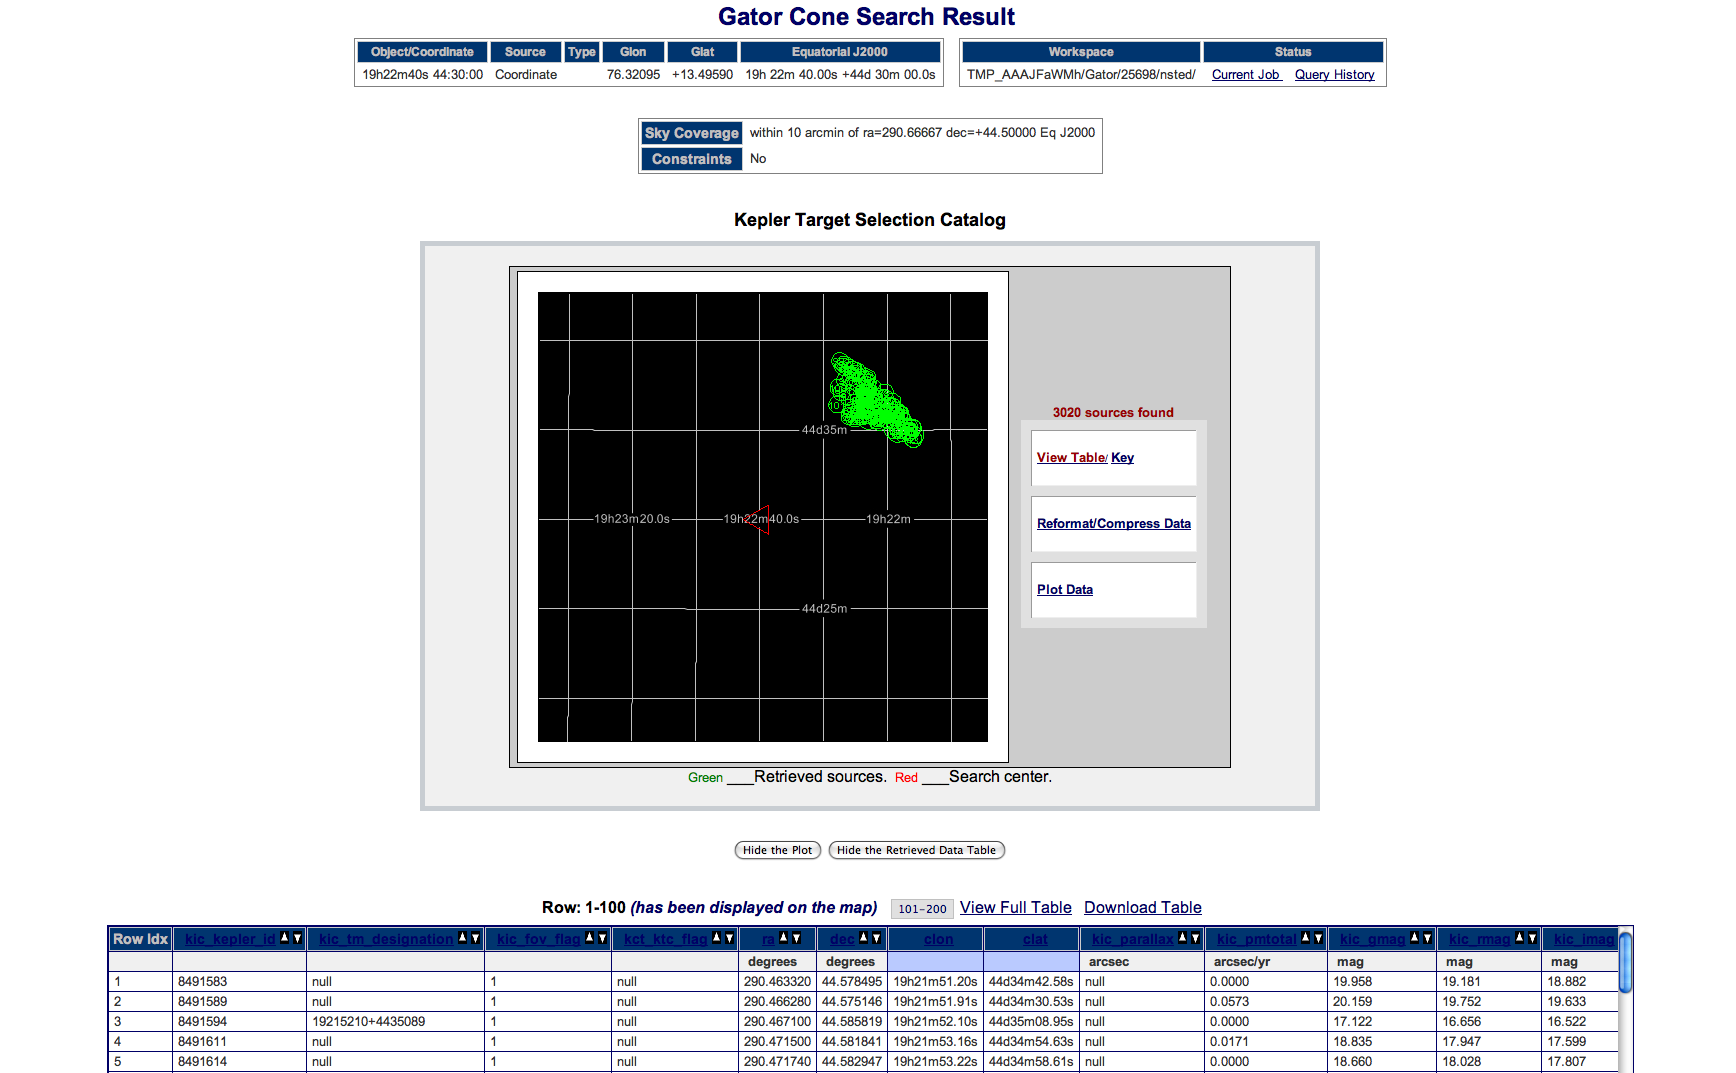Click workspace path TMP_AAAJFaWMh text
The image size is (1736, 1073).
point(1081,75)
